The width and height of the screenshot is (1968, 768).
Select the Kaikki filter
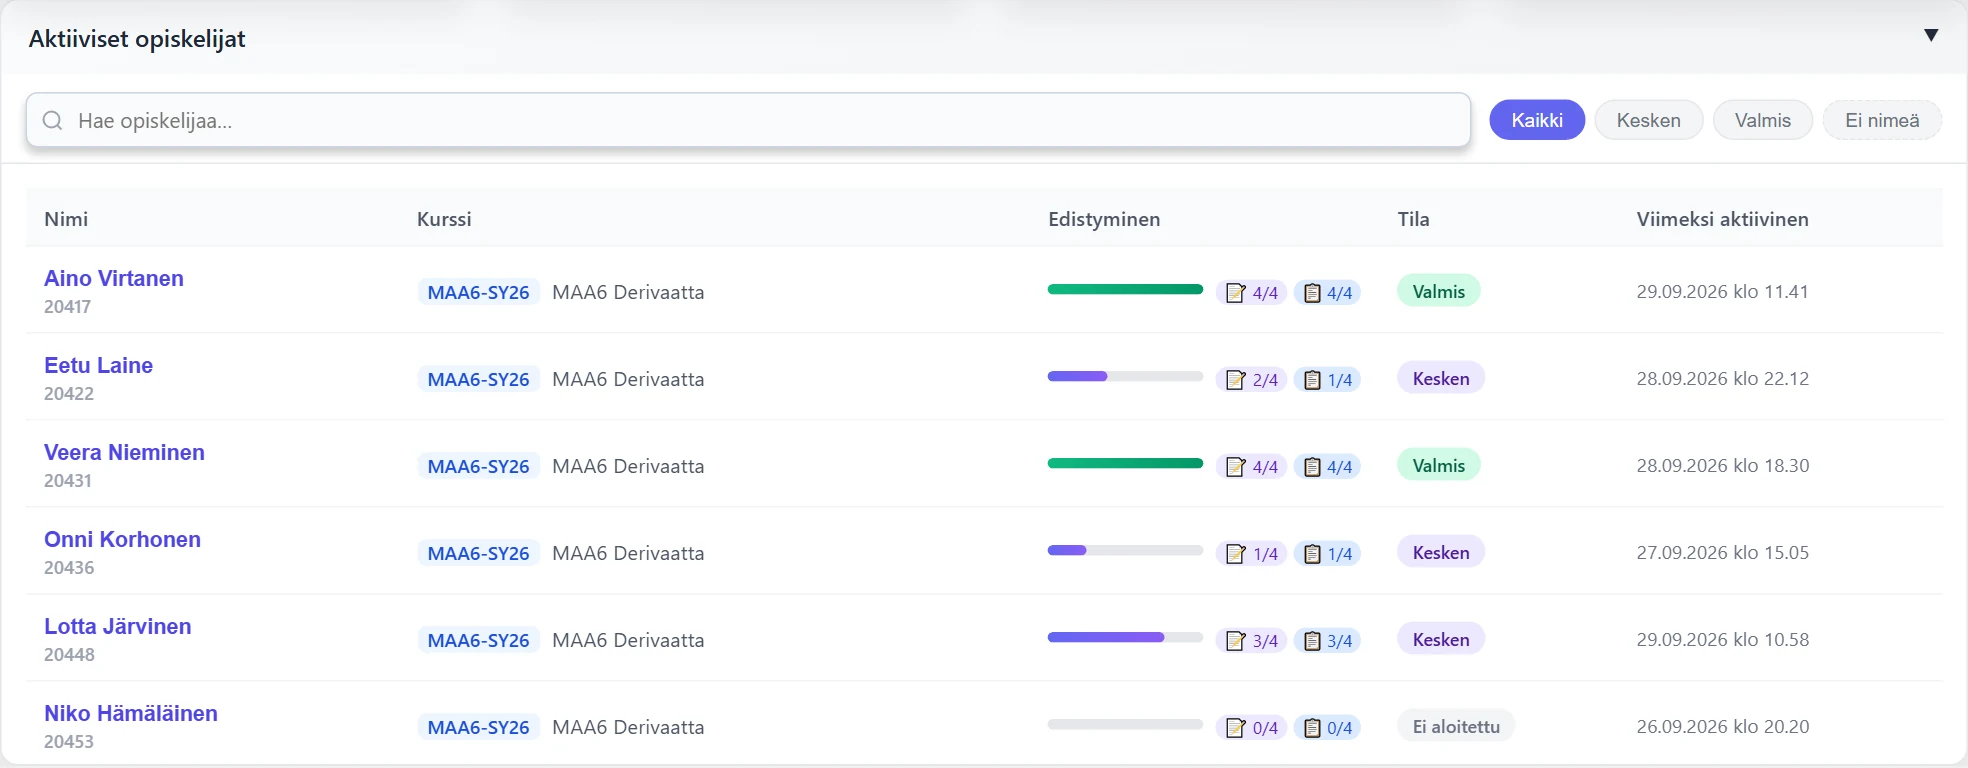click(1537, 120)
